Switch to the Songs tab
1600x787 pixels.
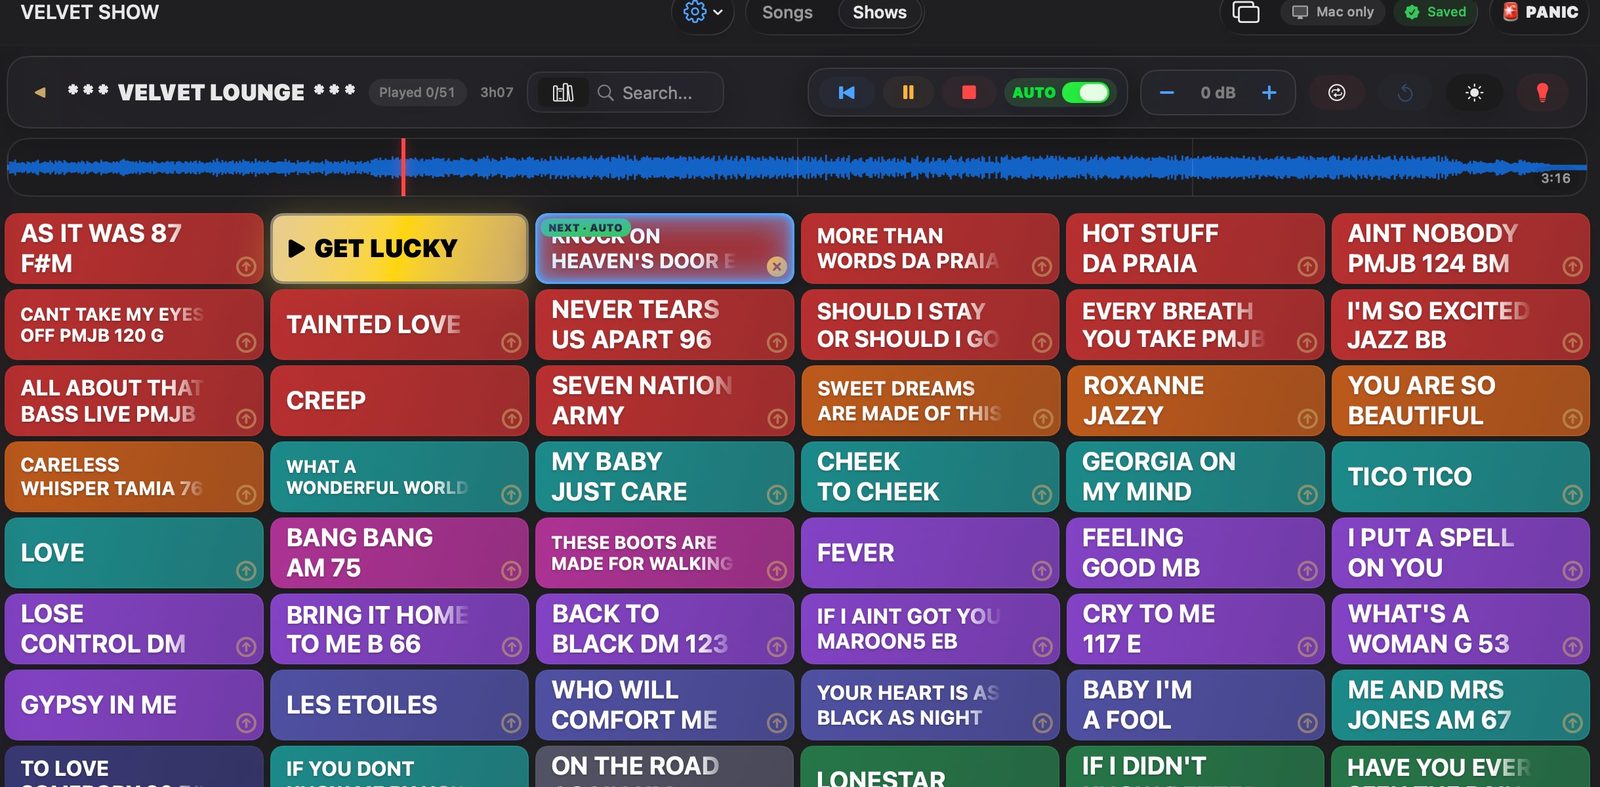tap(787, 12)
